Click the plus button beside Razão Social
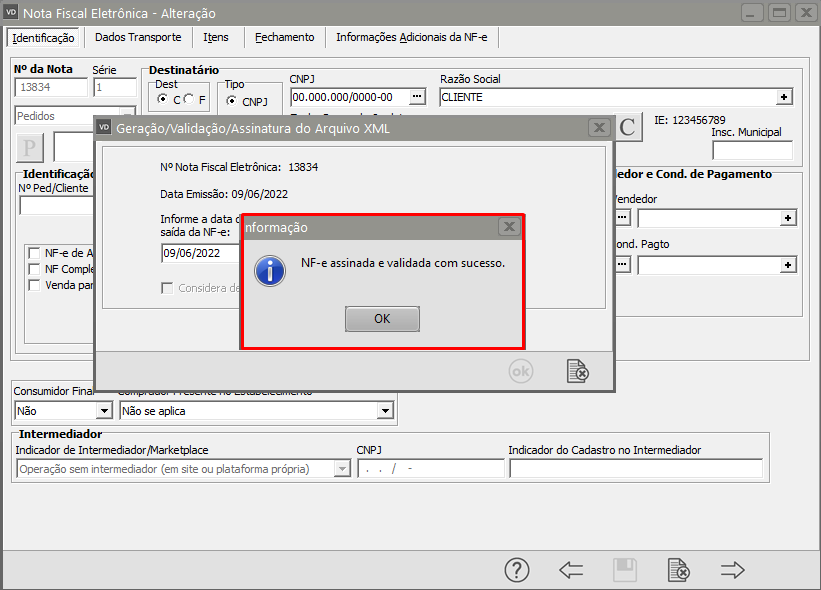 coord(785,97)
